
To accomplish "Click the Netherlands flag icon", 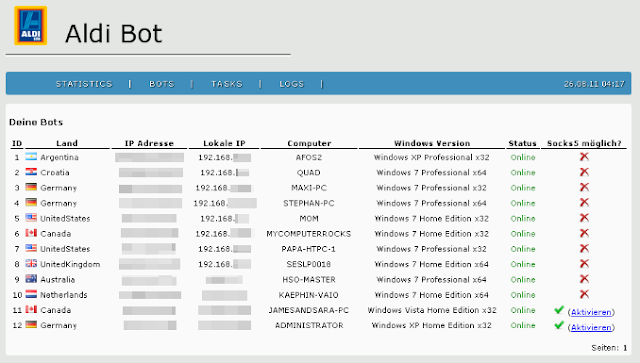I will 31,294.
